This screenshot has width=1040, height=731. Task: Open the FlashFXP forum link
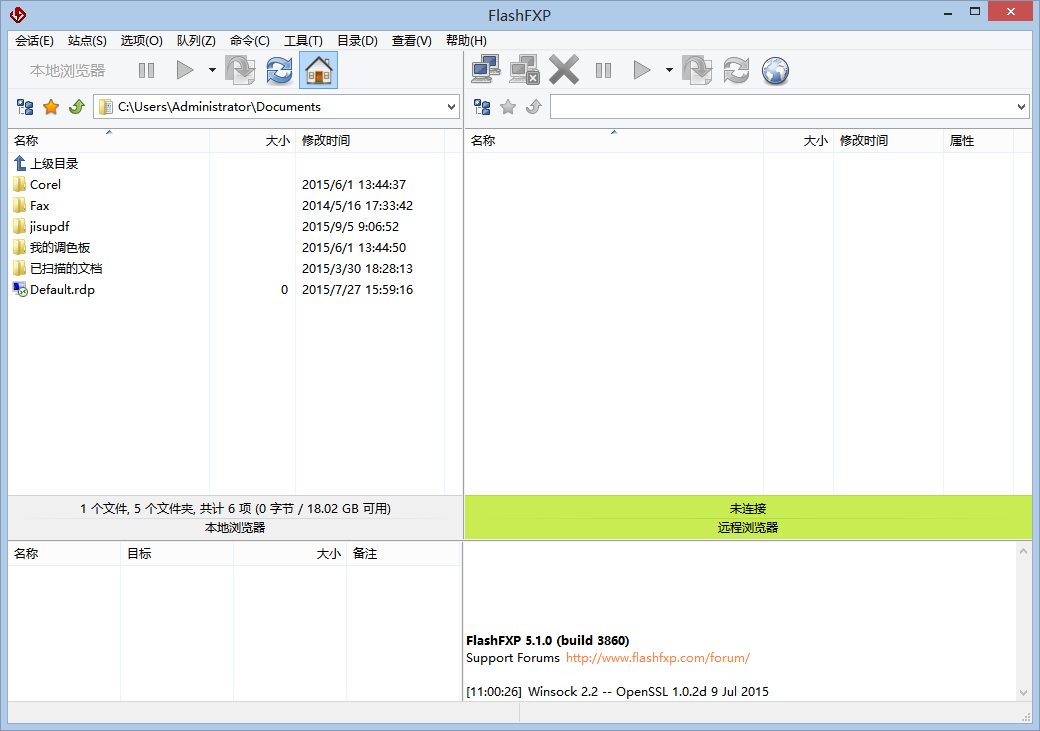(657, 658)
